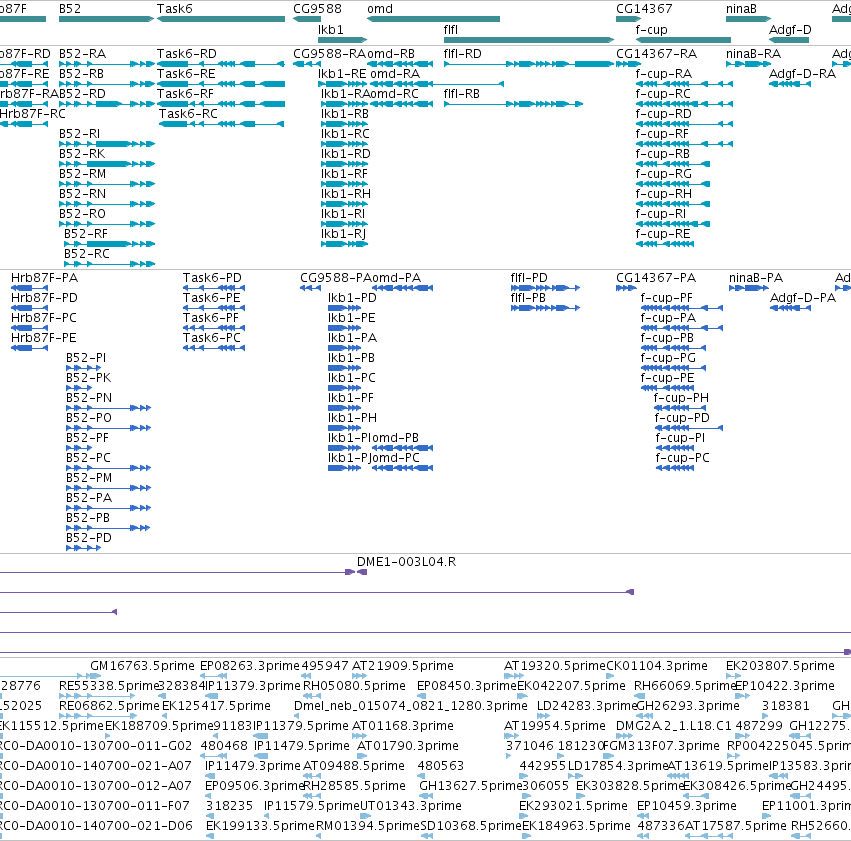
Task: Click transcript flfl-RD
Action: 462,54
